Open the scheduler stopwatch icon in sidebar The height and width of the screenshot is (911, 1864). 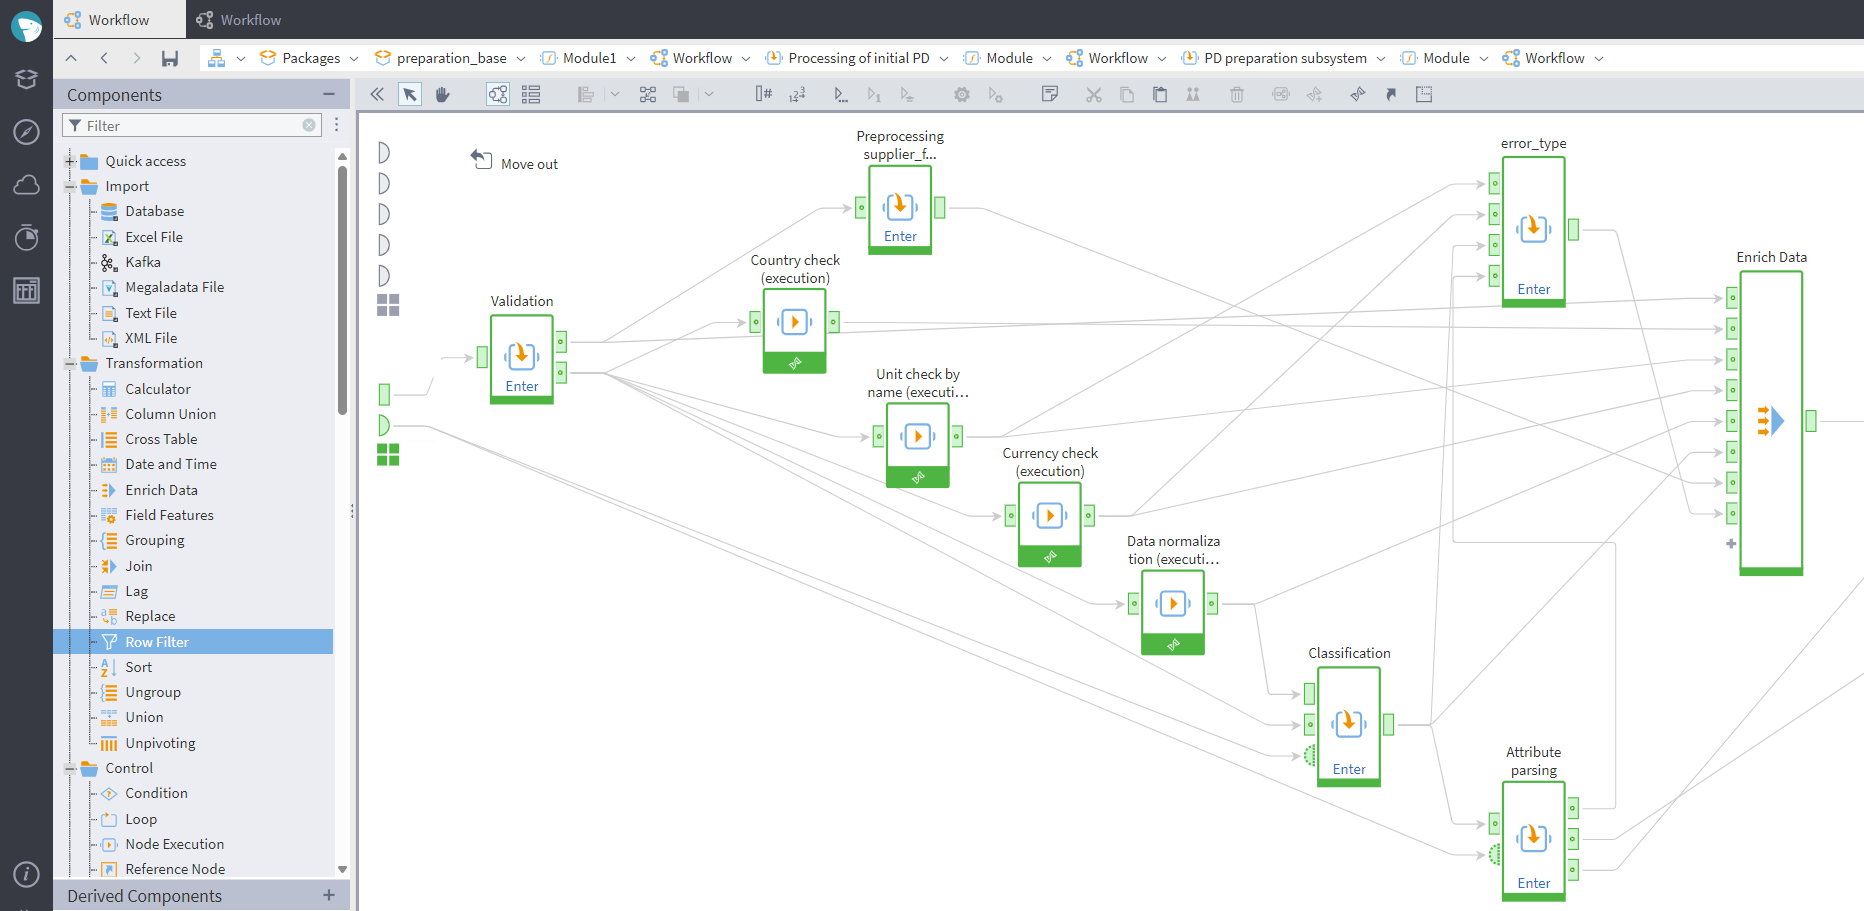tap(26, 237)
